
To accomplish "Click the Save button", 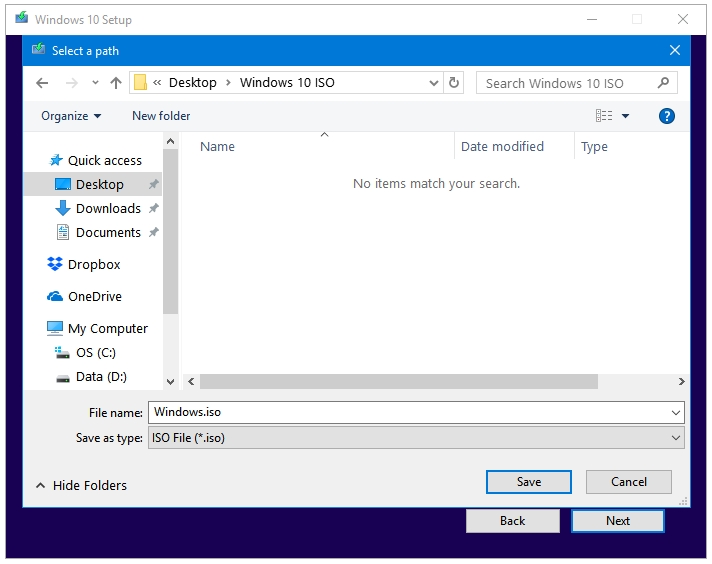I will click(529, 482).
